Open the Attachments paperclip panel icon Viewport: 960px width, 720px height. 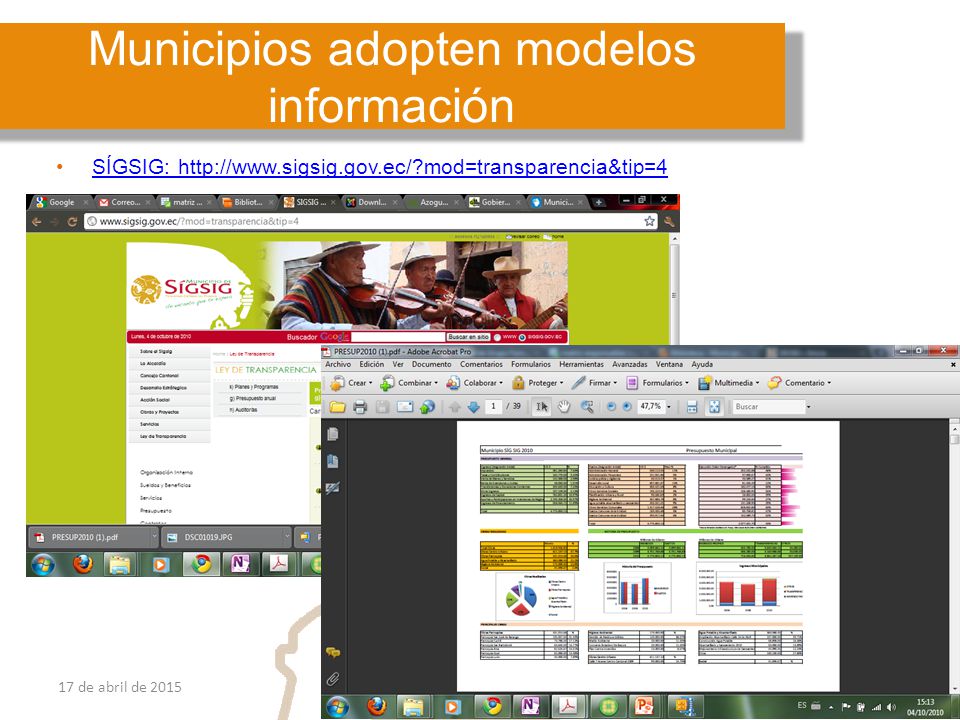(x=332, y=679)
